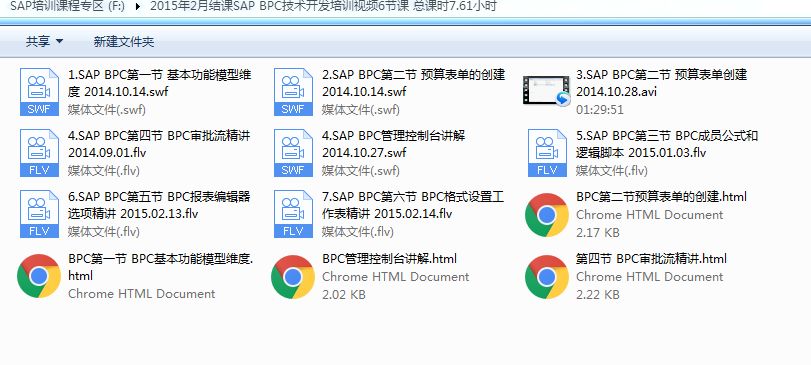Click the 新建文件夹 button
The width and height of the screenshot is (811, 365).
coord(124,41)
